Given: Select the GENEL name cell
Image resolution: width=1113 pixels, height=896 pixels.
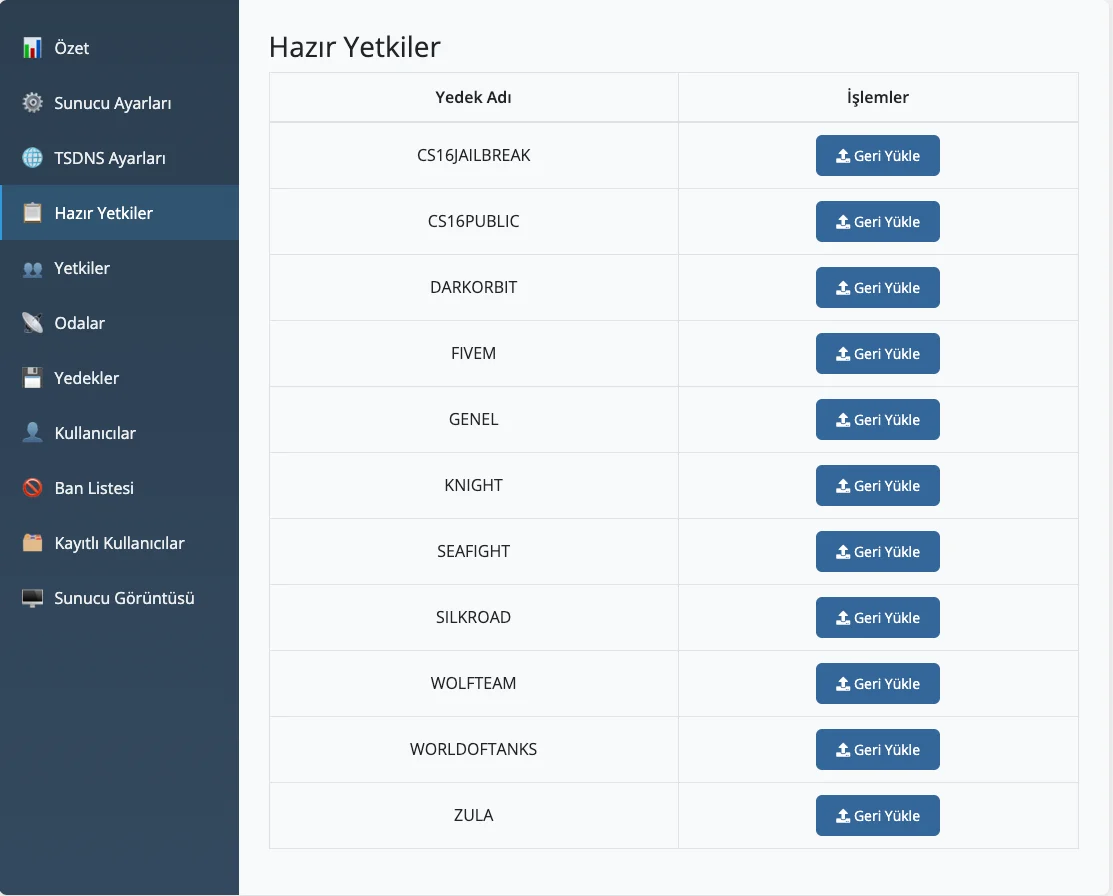Looking at the screenshot, I should coord(473,420).
